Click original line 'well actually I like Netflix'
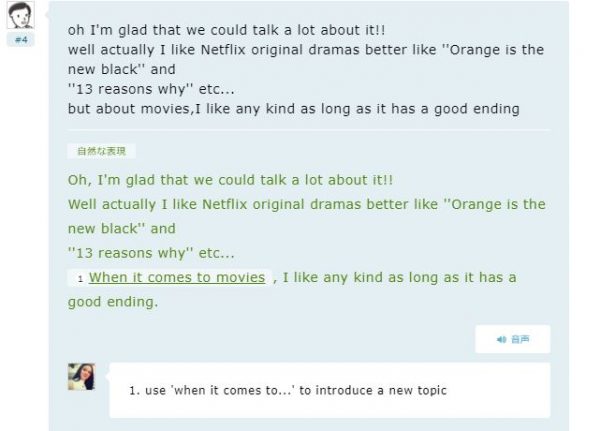 306,50
